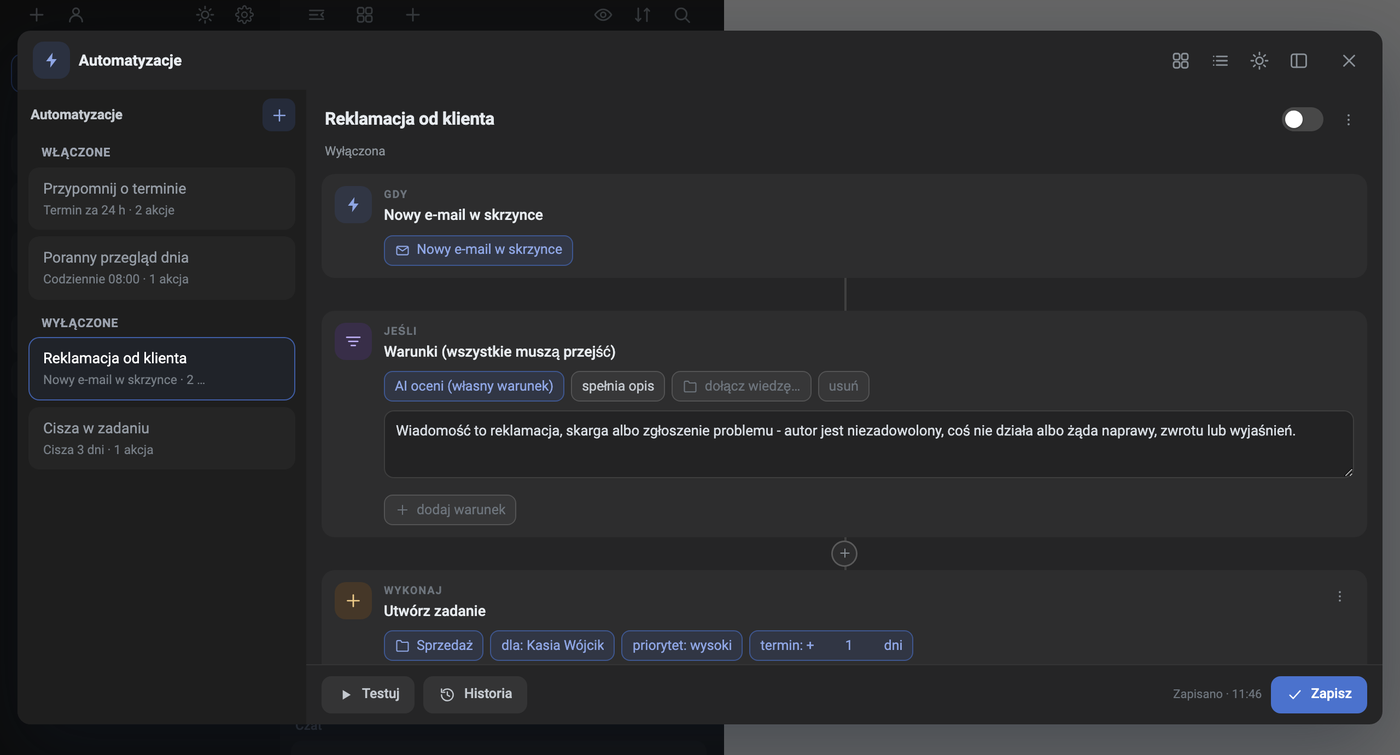Click the Reklamacja od klienta title heading
This screenshot has height=755, width=1400.
pyautogui.click(x=410, y=119)
